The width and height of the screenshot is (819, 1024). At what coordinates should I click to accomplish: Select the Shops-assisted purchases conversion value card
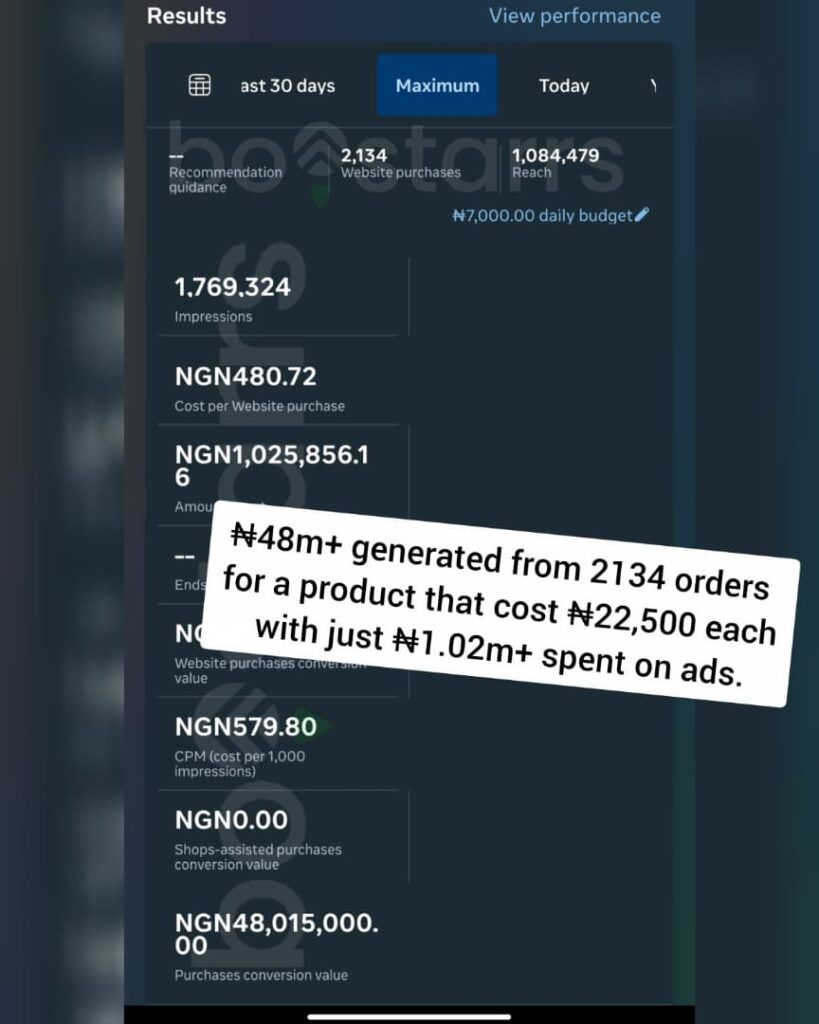click(276, 838)
